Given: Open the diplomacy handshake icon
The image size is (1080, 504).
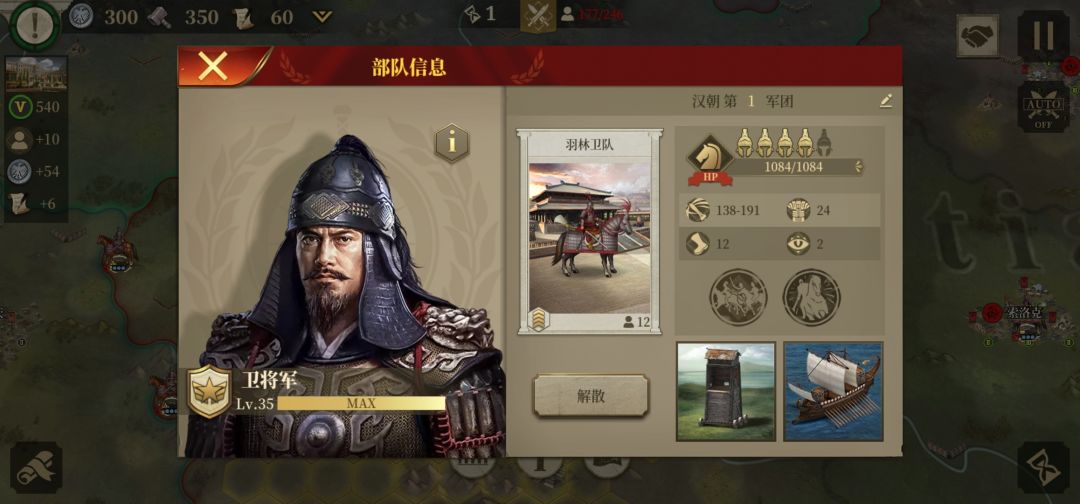Looking at the screenshot, I should click(977, 36).
